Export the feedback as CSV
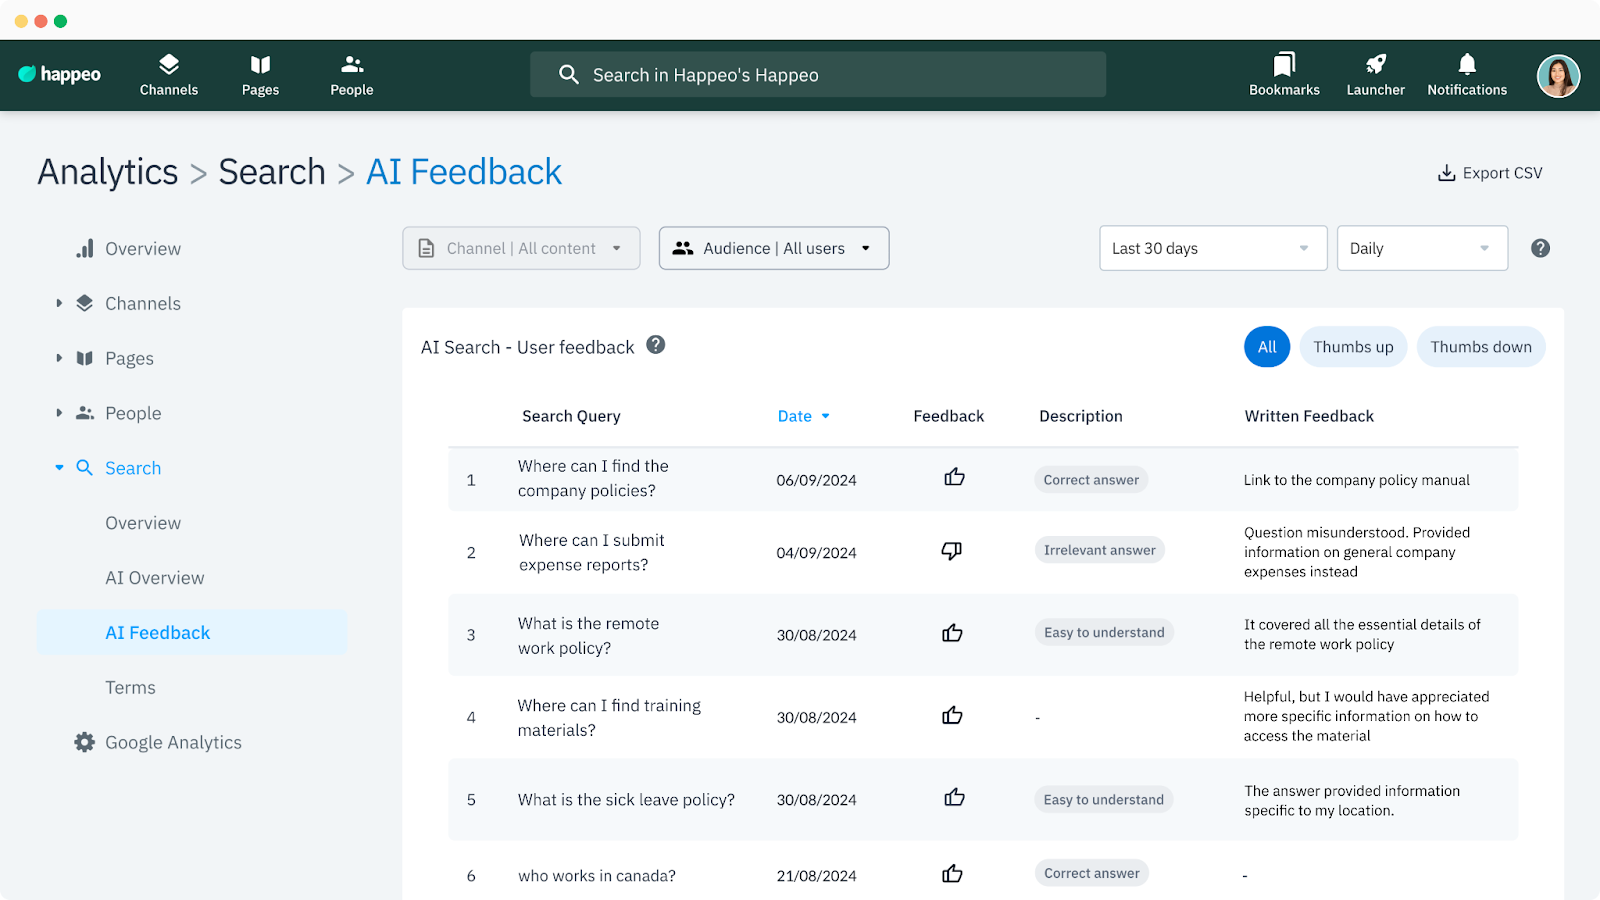Viewport: 1600px width, 900px height. tap(1490, 173)
